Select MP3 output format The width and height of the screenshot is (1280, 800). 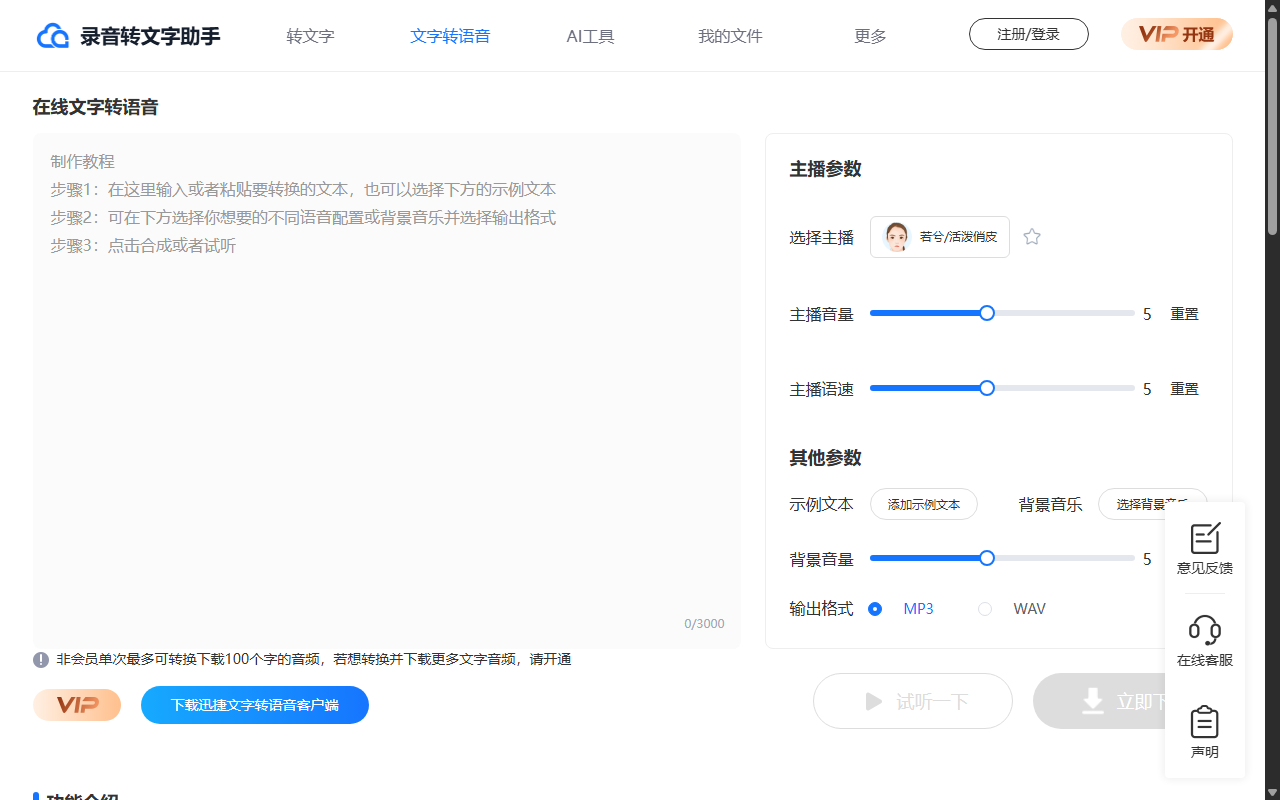(x=875, y=609)
